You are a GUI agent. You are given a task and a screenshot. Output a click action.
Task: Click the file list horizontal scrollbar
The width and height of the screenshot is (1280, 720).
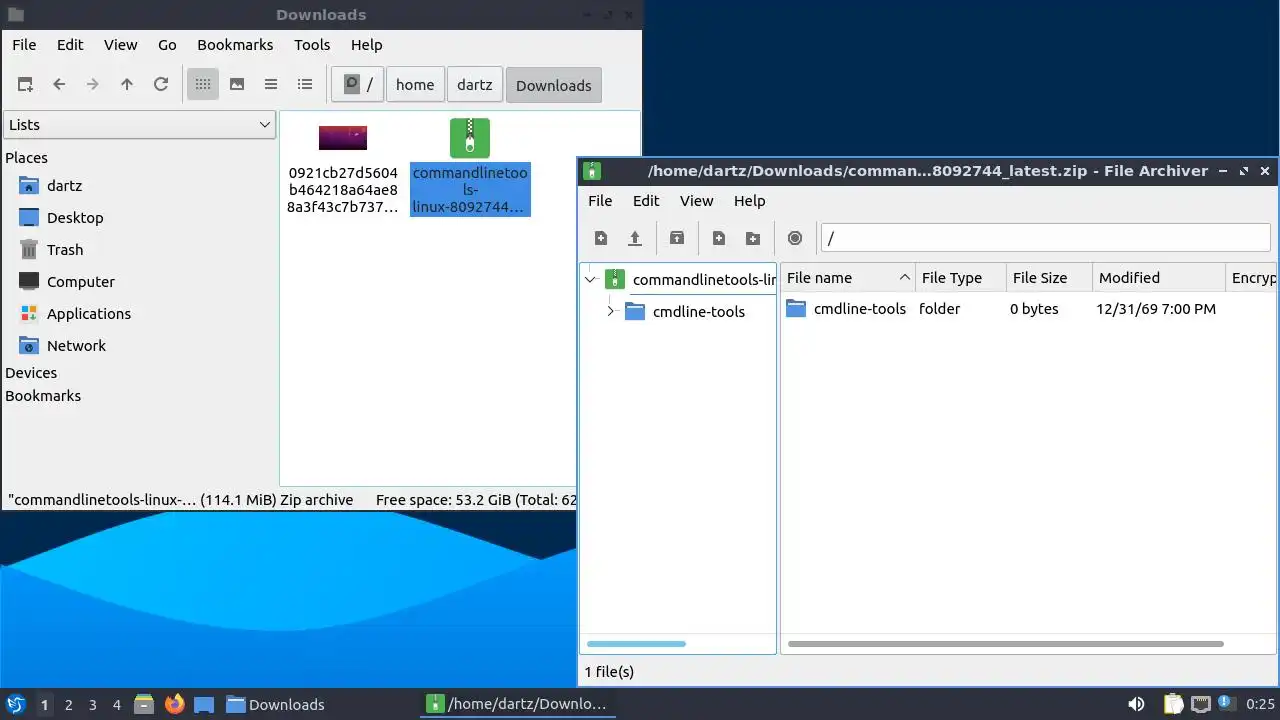[x=1005, y=644]
